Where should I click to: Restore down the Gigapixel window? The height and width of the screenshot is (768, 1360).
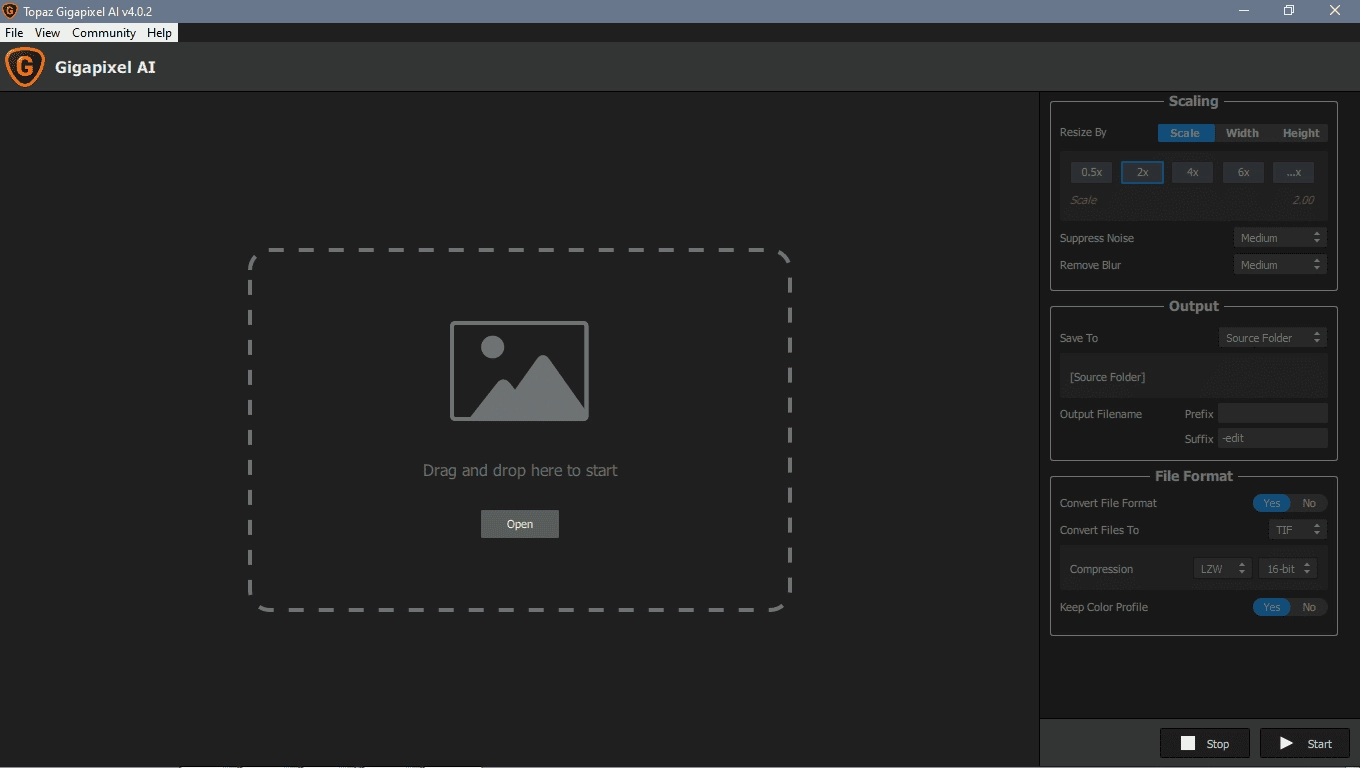click(1289, 11)
